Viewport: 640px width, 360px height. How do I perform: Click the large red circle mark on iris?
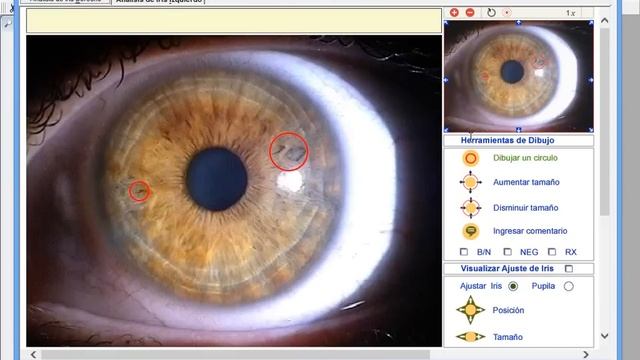pos(289,151)
